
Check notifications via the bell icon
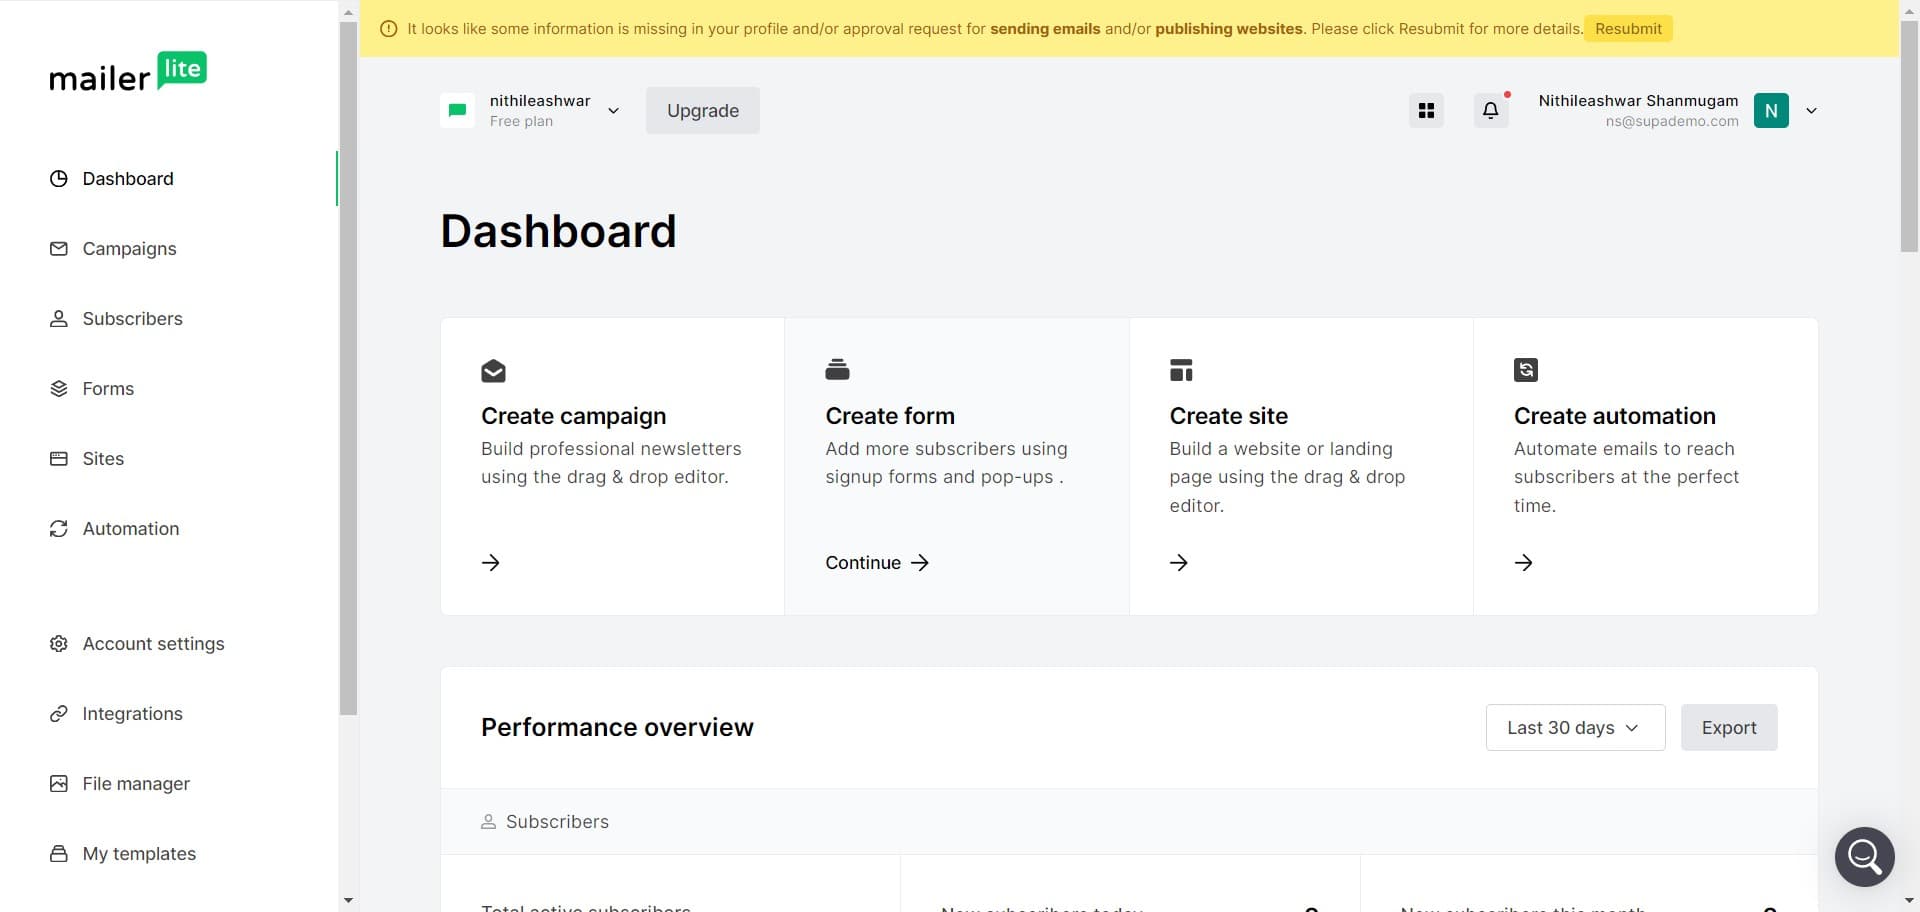pos(1490,110)
